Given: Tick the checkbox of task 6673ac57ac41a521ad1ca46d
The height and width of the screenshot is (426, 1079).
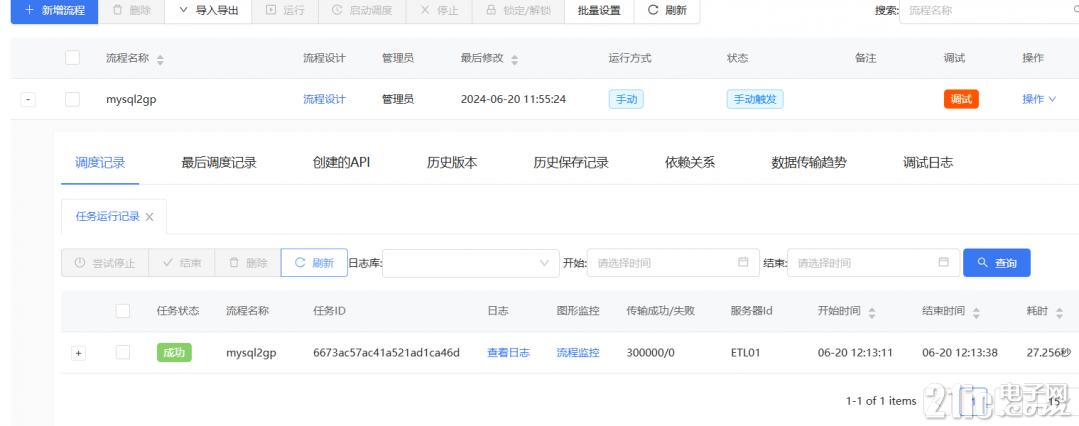Looking at the screenshot, I should [x=122, y=352].
